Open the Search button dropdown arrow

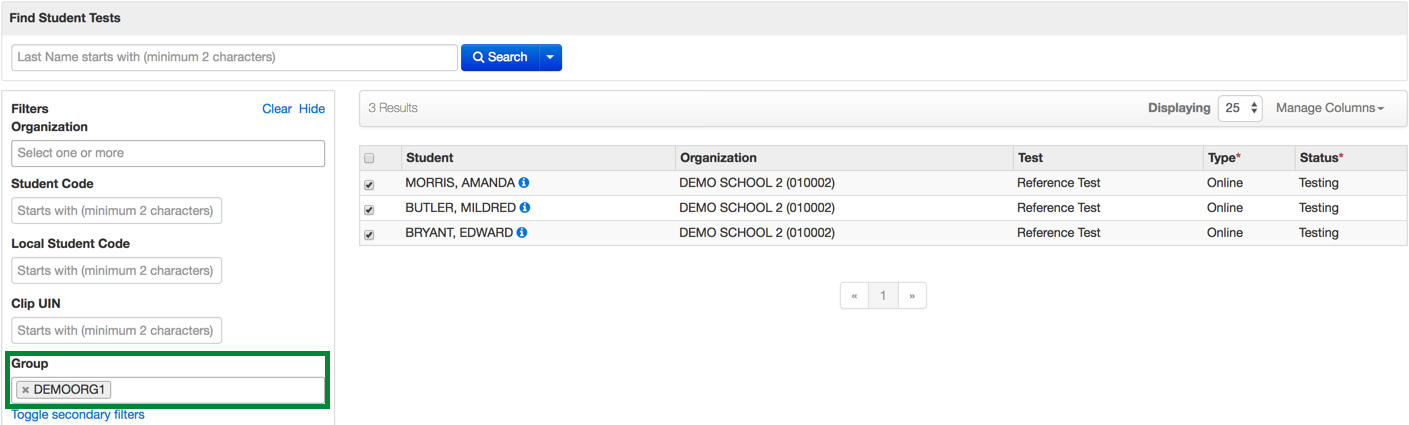click(550, 58)
